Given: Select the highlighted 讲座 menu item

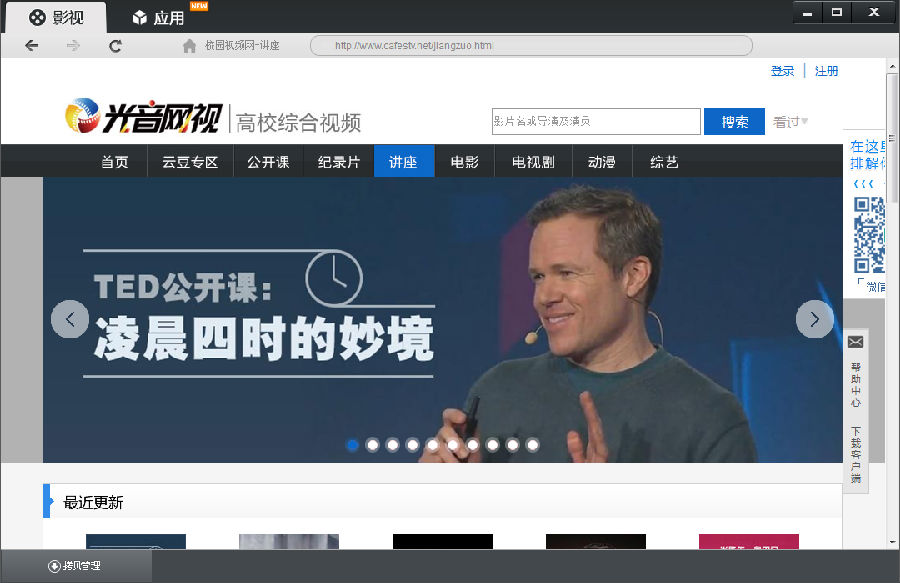Looking at the screenshot, I should (x=404, y=162).
